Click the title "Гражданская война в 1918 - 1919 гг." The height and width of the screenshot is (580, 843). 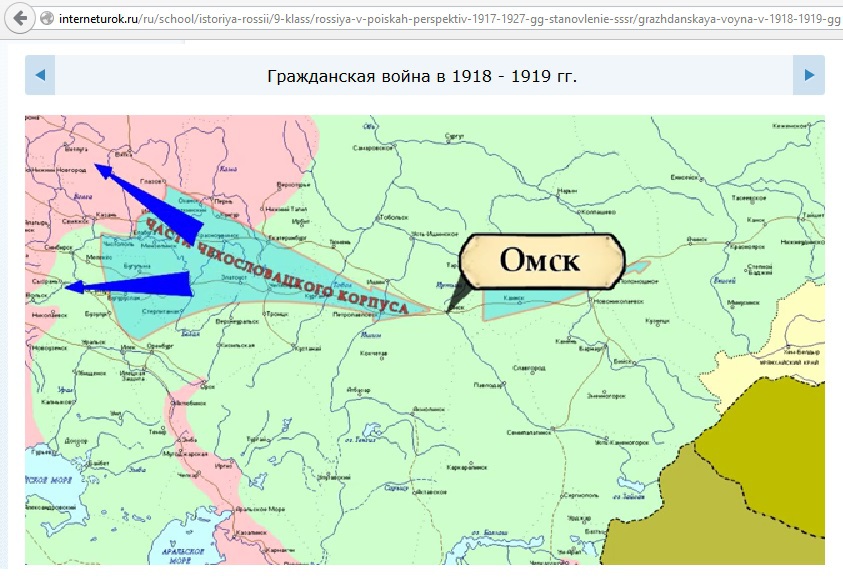[423, 77]
